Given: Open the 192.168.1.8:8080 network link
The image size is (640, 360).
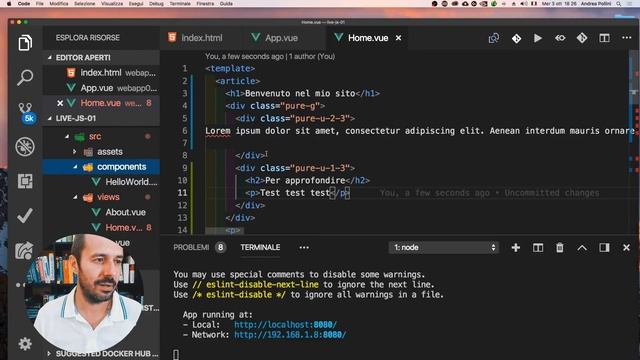Looking at the screenshot, I should (x=290, y=335).
